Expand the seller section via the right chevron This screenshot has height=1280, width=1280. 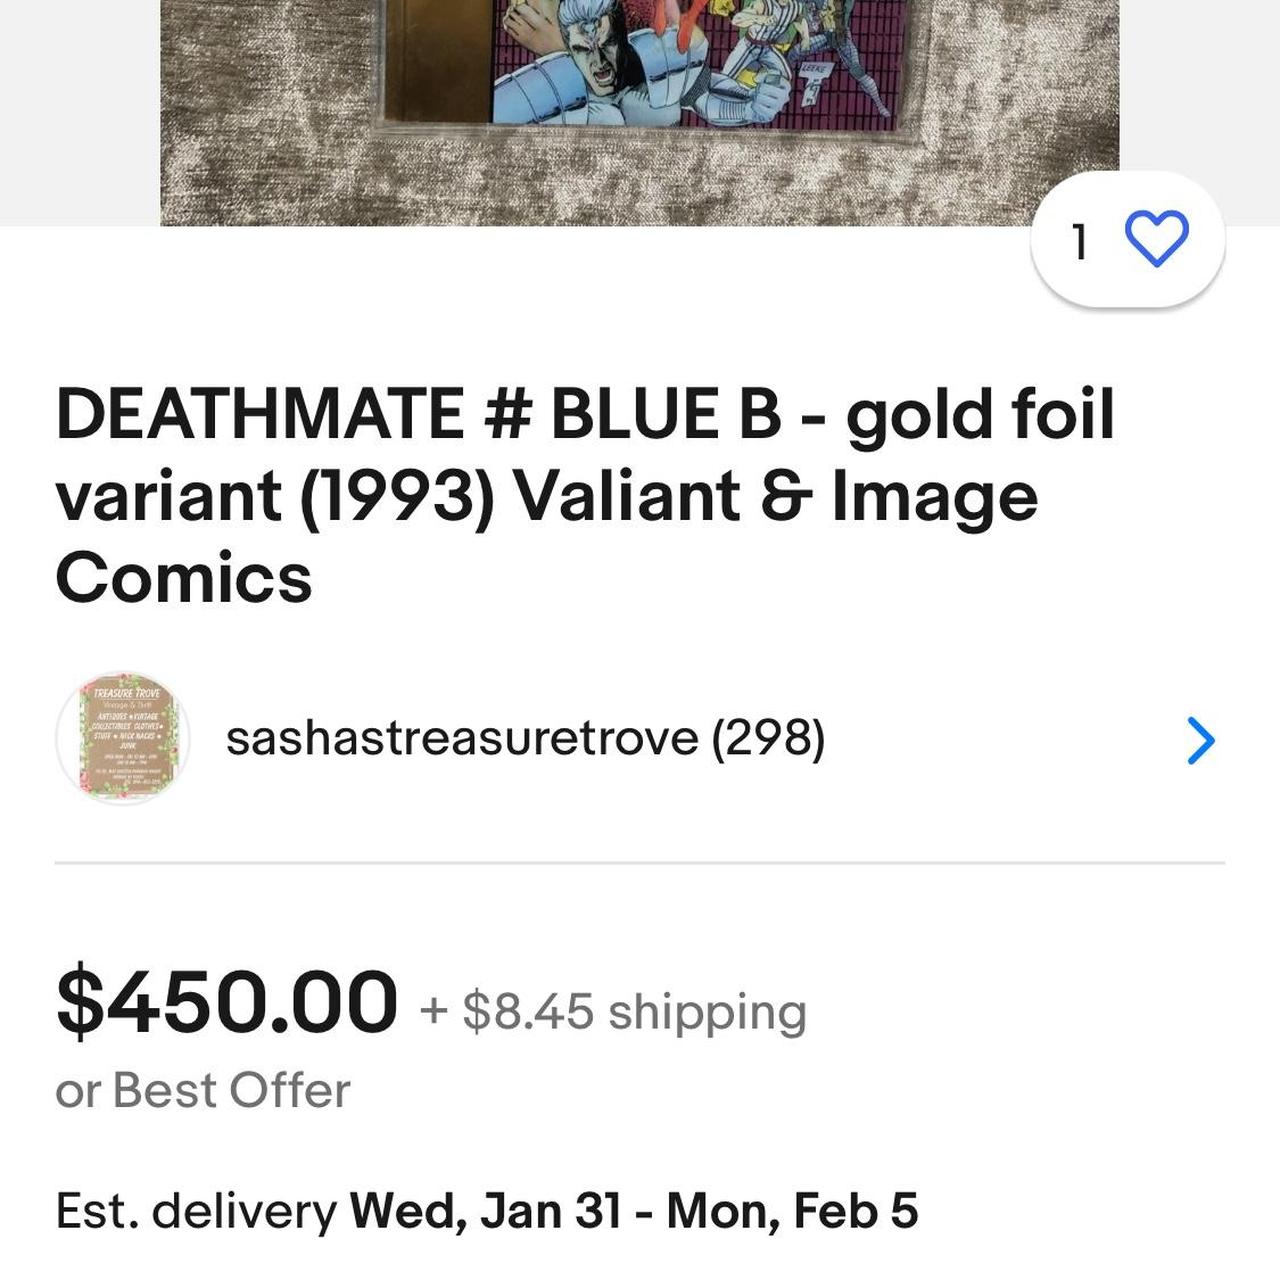(1200, 740)
